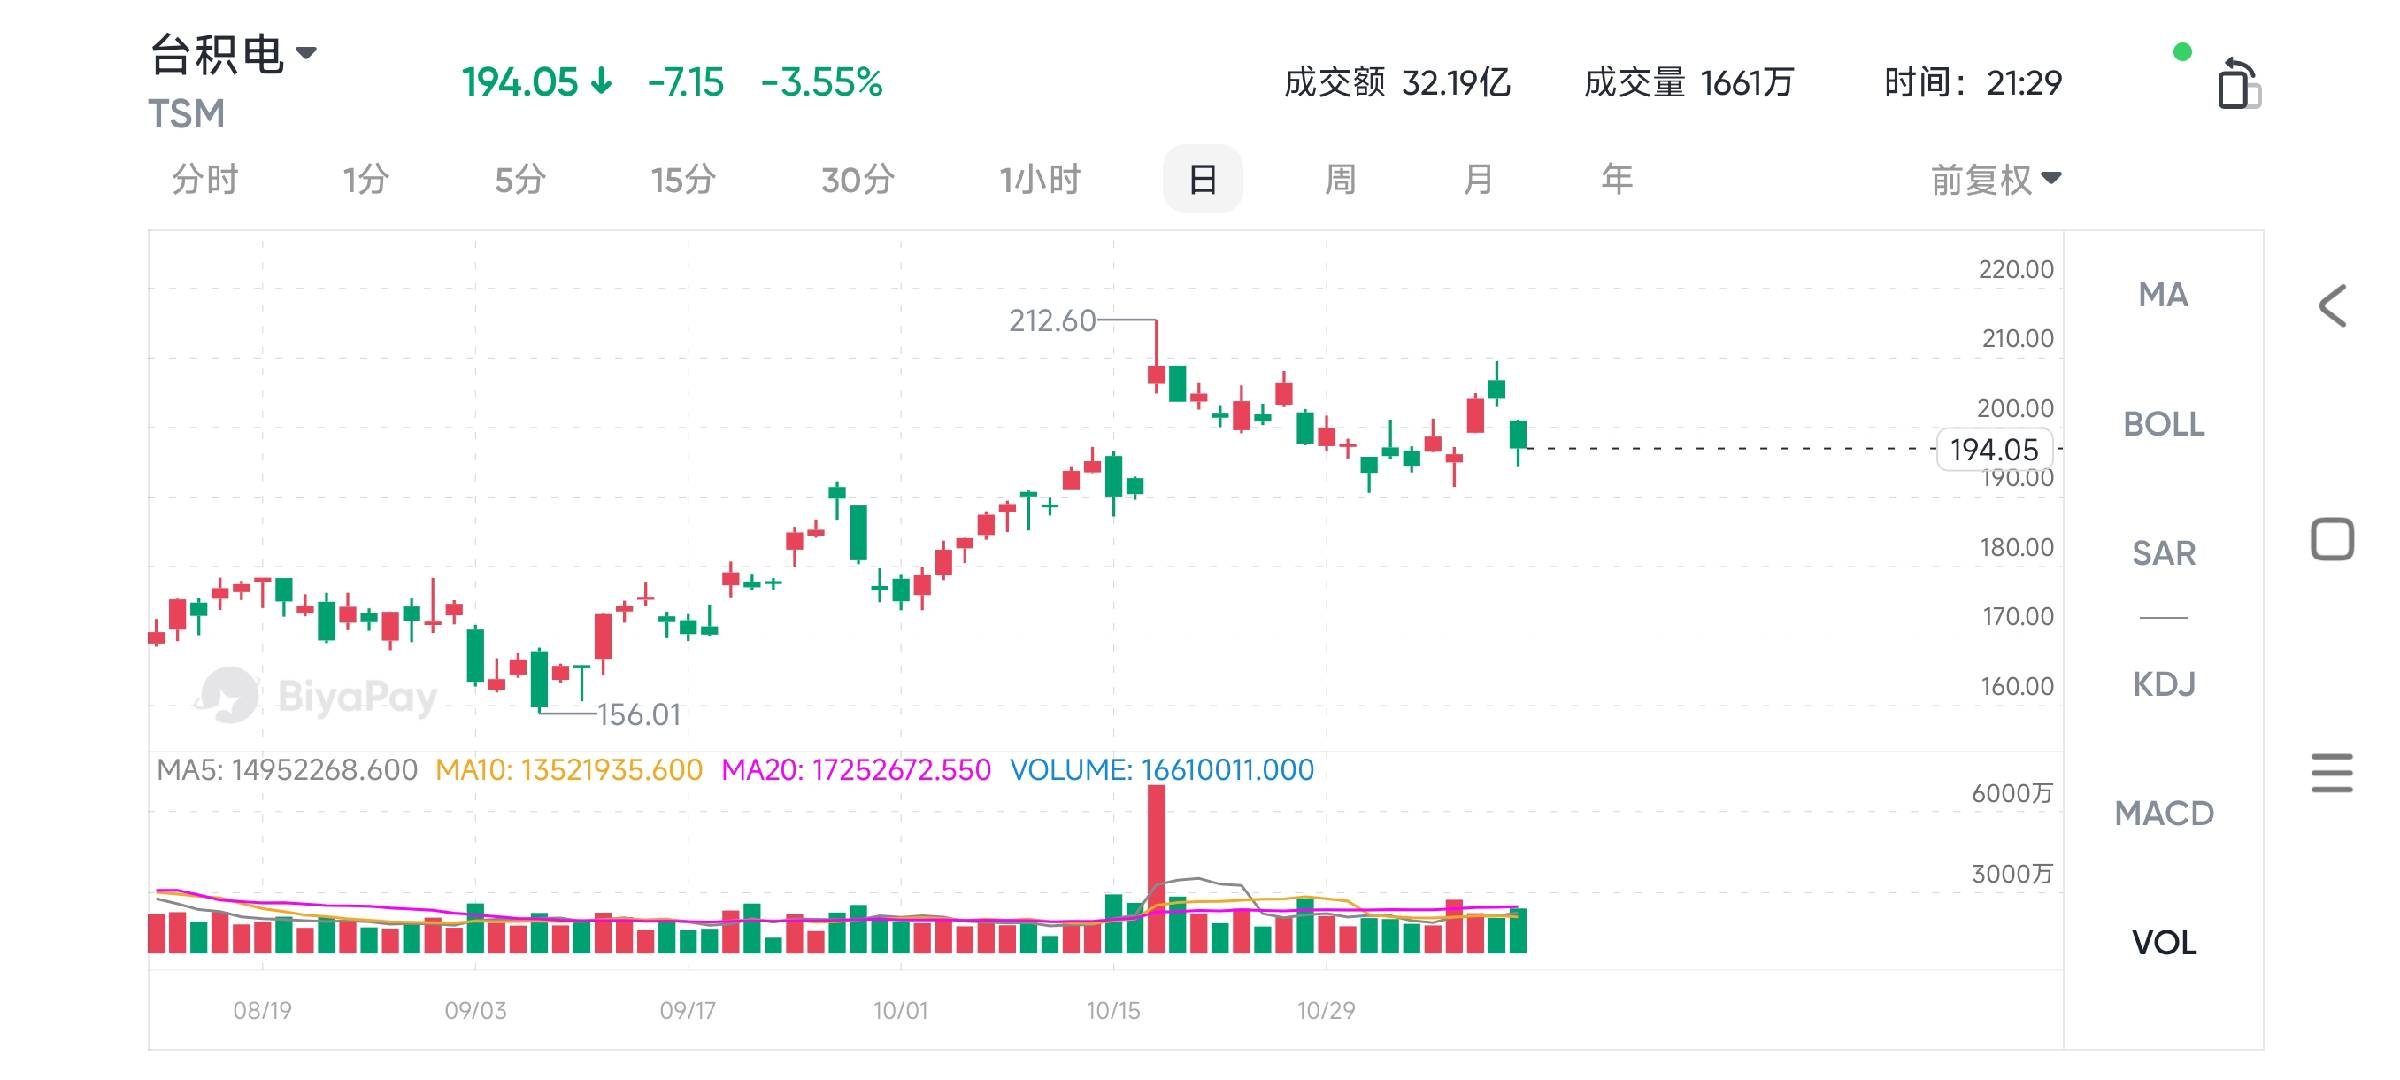Tap the MA10 volume average value
This screenshot has height=1080, width=2400.
point(569,770)
